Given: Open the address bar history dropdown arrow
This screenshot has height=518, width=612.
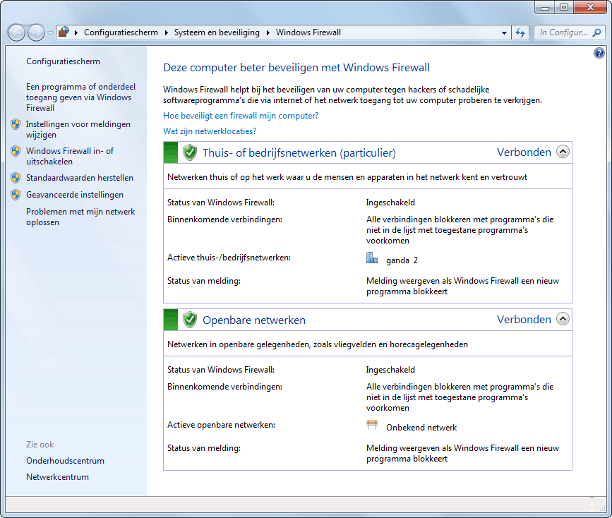Looking at the screenshot, I should pyautogui.click(x=504, y=33).
